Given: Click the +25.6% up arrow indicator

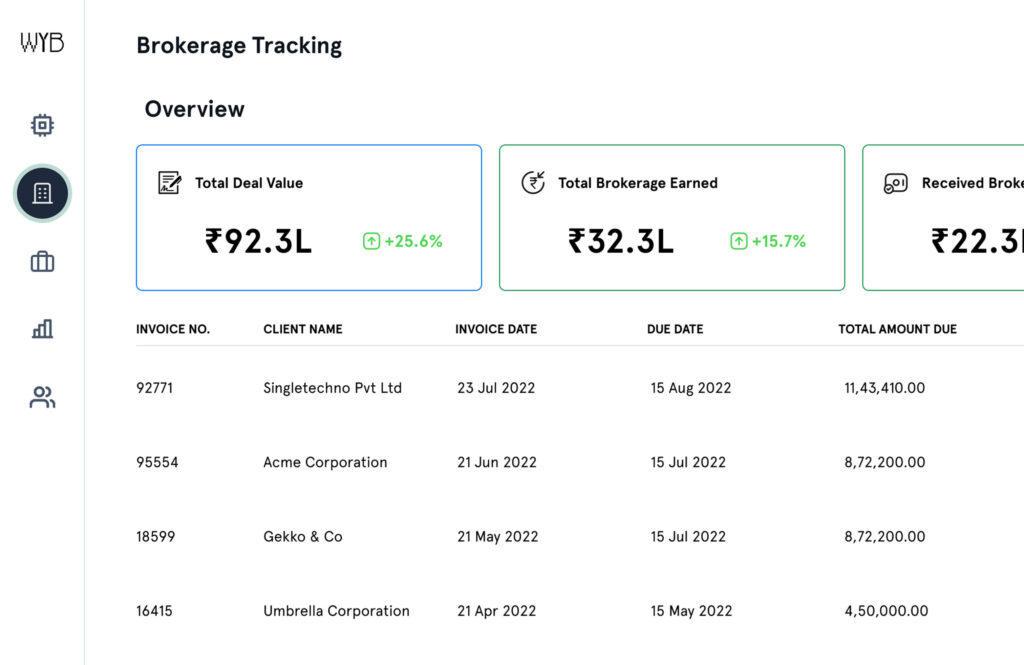Looking at the screenshot, I should (x=371, y=241).
